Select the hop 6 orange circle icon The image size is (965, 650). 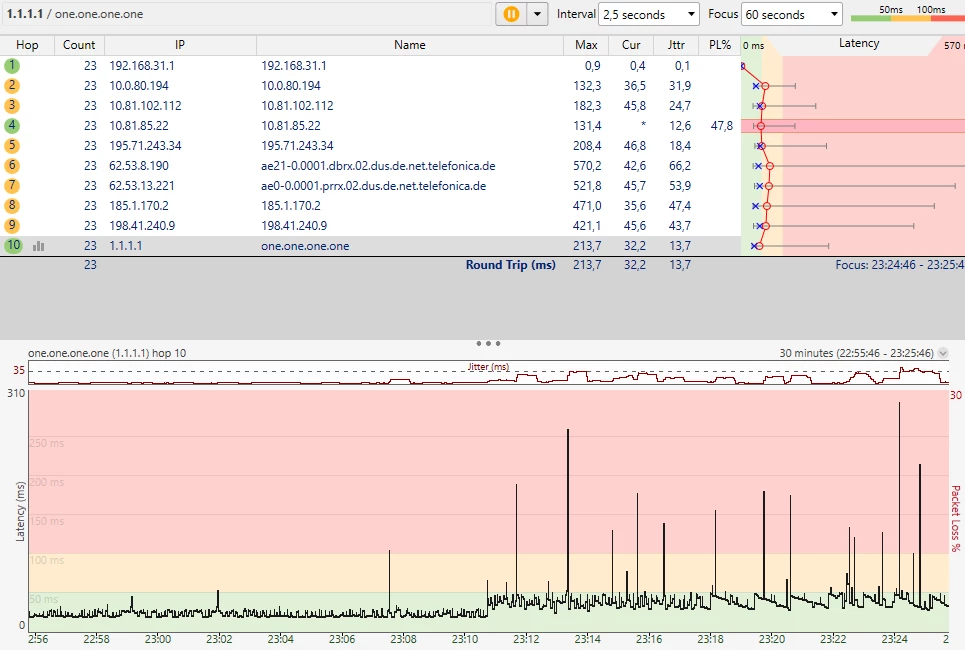[12, 165]
